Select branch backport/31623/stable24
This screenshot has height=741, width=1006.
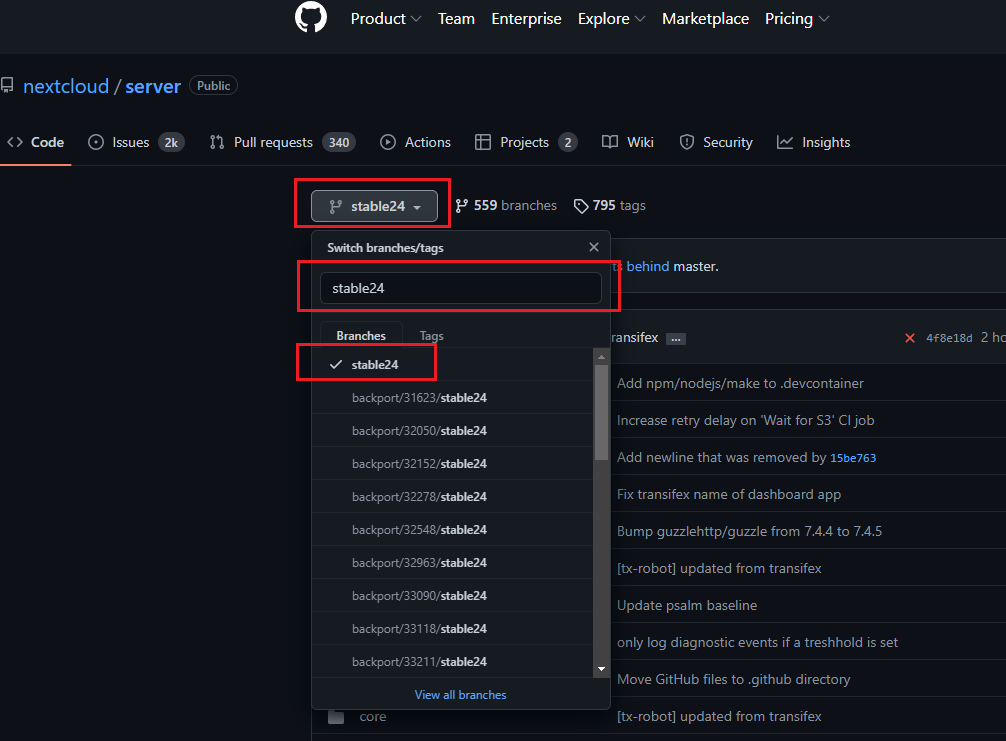coord(453,398)
